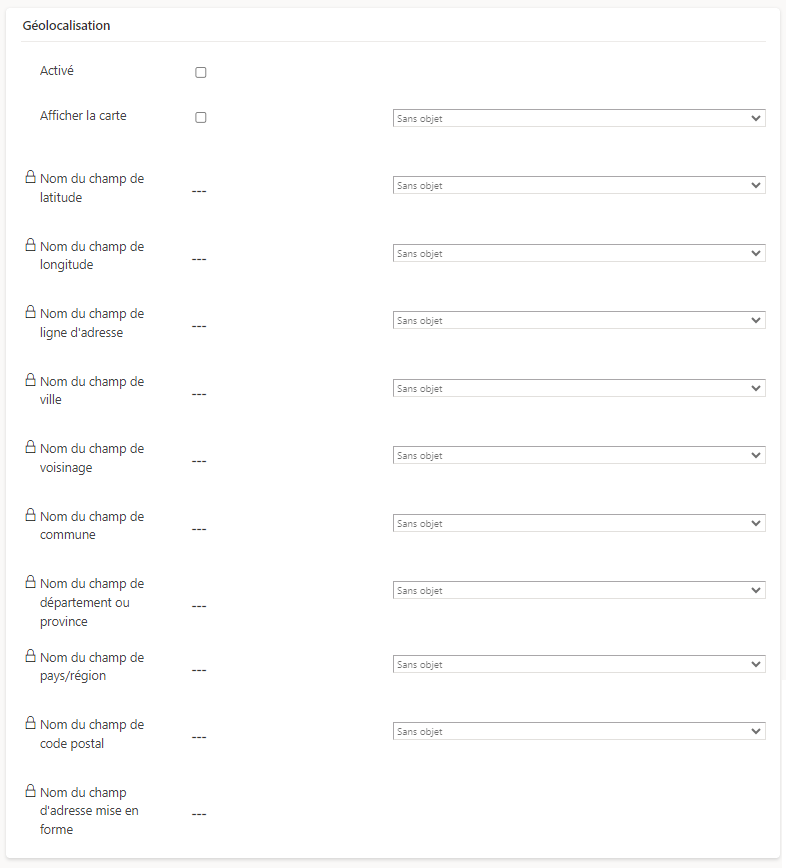Click the lock icon for département ou province
Image resolution: width=786 pixels, height=868 pixels.
pos(30,582)
